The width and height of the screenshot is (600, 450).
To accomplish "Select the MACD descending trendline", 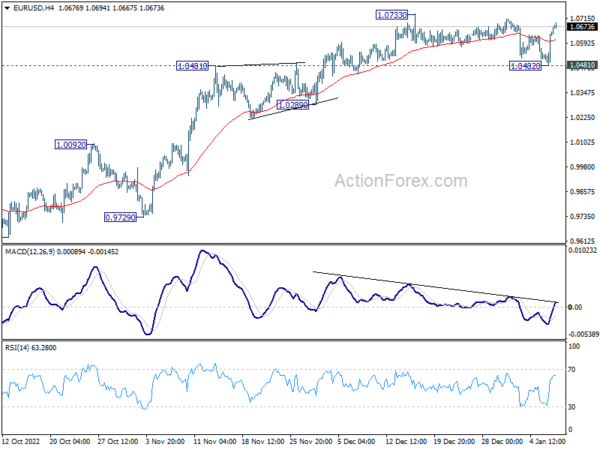I will [x=435, y=287].
